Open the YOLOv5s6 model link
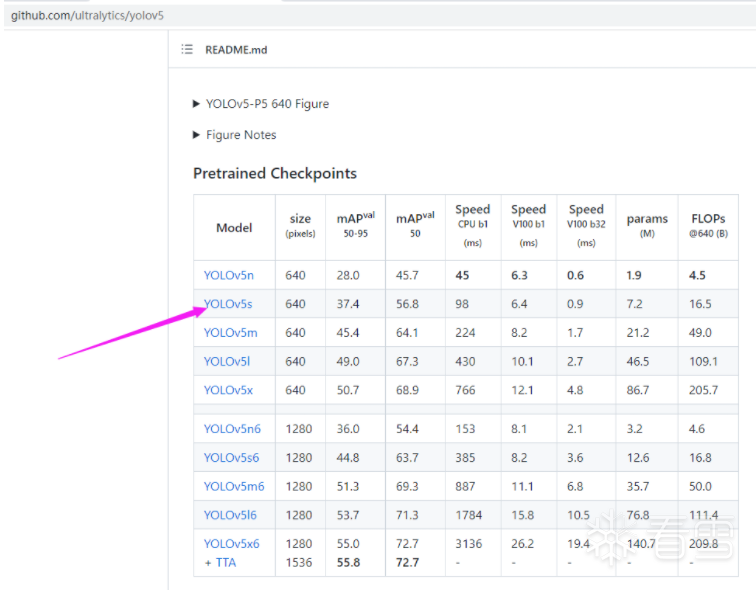 tap(231, 458)
